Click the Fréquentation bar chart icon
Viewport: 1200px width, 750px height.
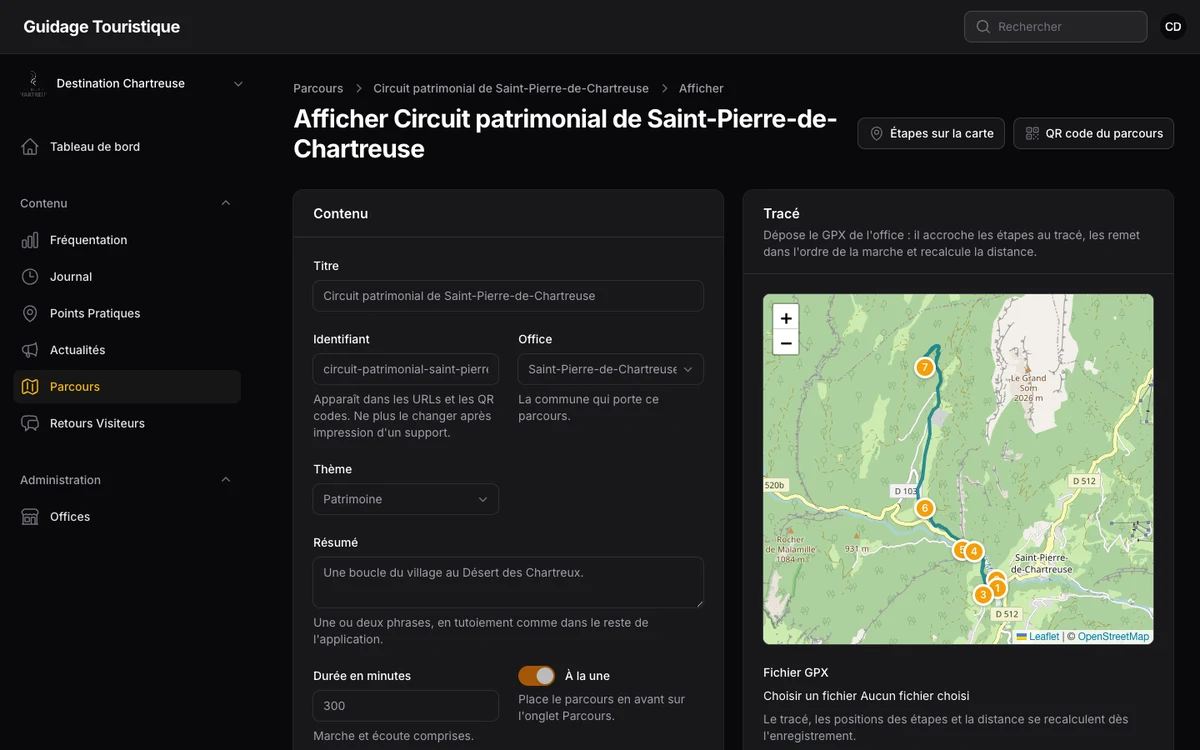(x=30, y=240)
